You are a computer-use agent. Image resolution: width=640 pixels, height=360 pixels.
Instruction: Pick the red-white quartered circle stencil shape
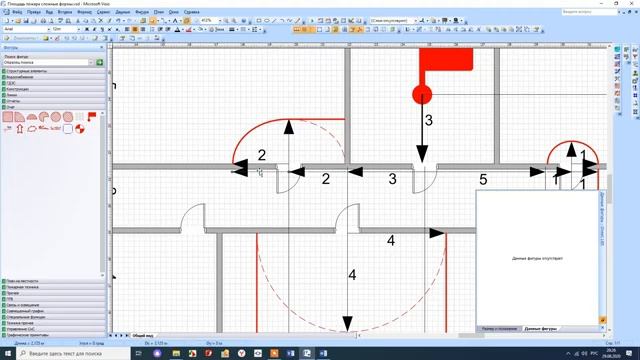[80, 129]
